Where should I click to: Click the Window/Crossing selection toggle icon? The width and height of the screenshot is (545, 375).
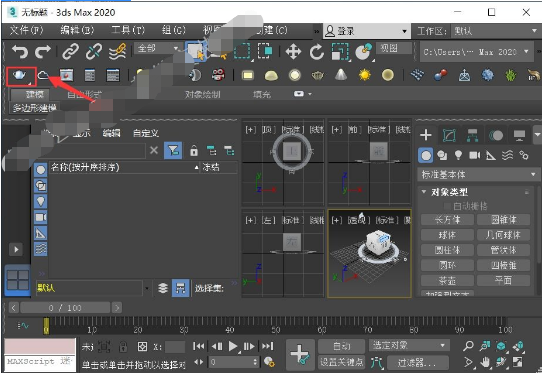click(265, 51)
